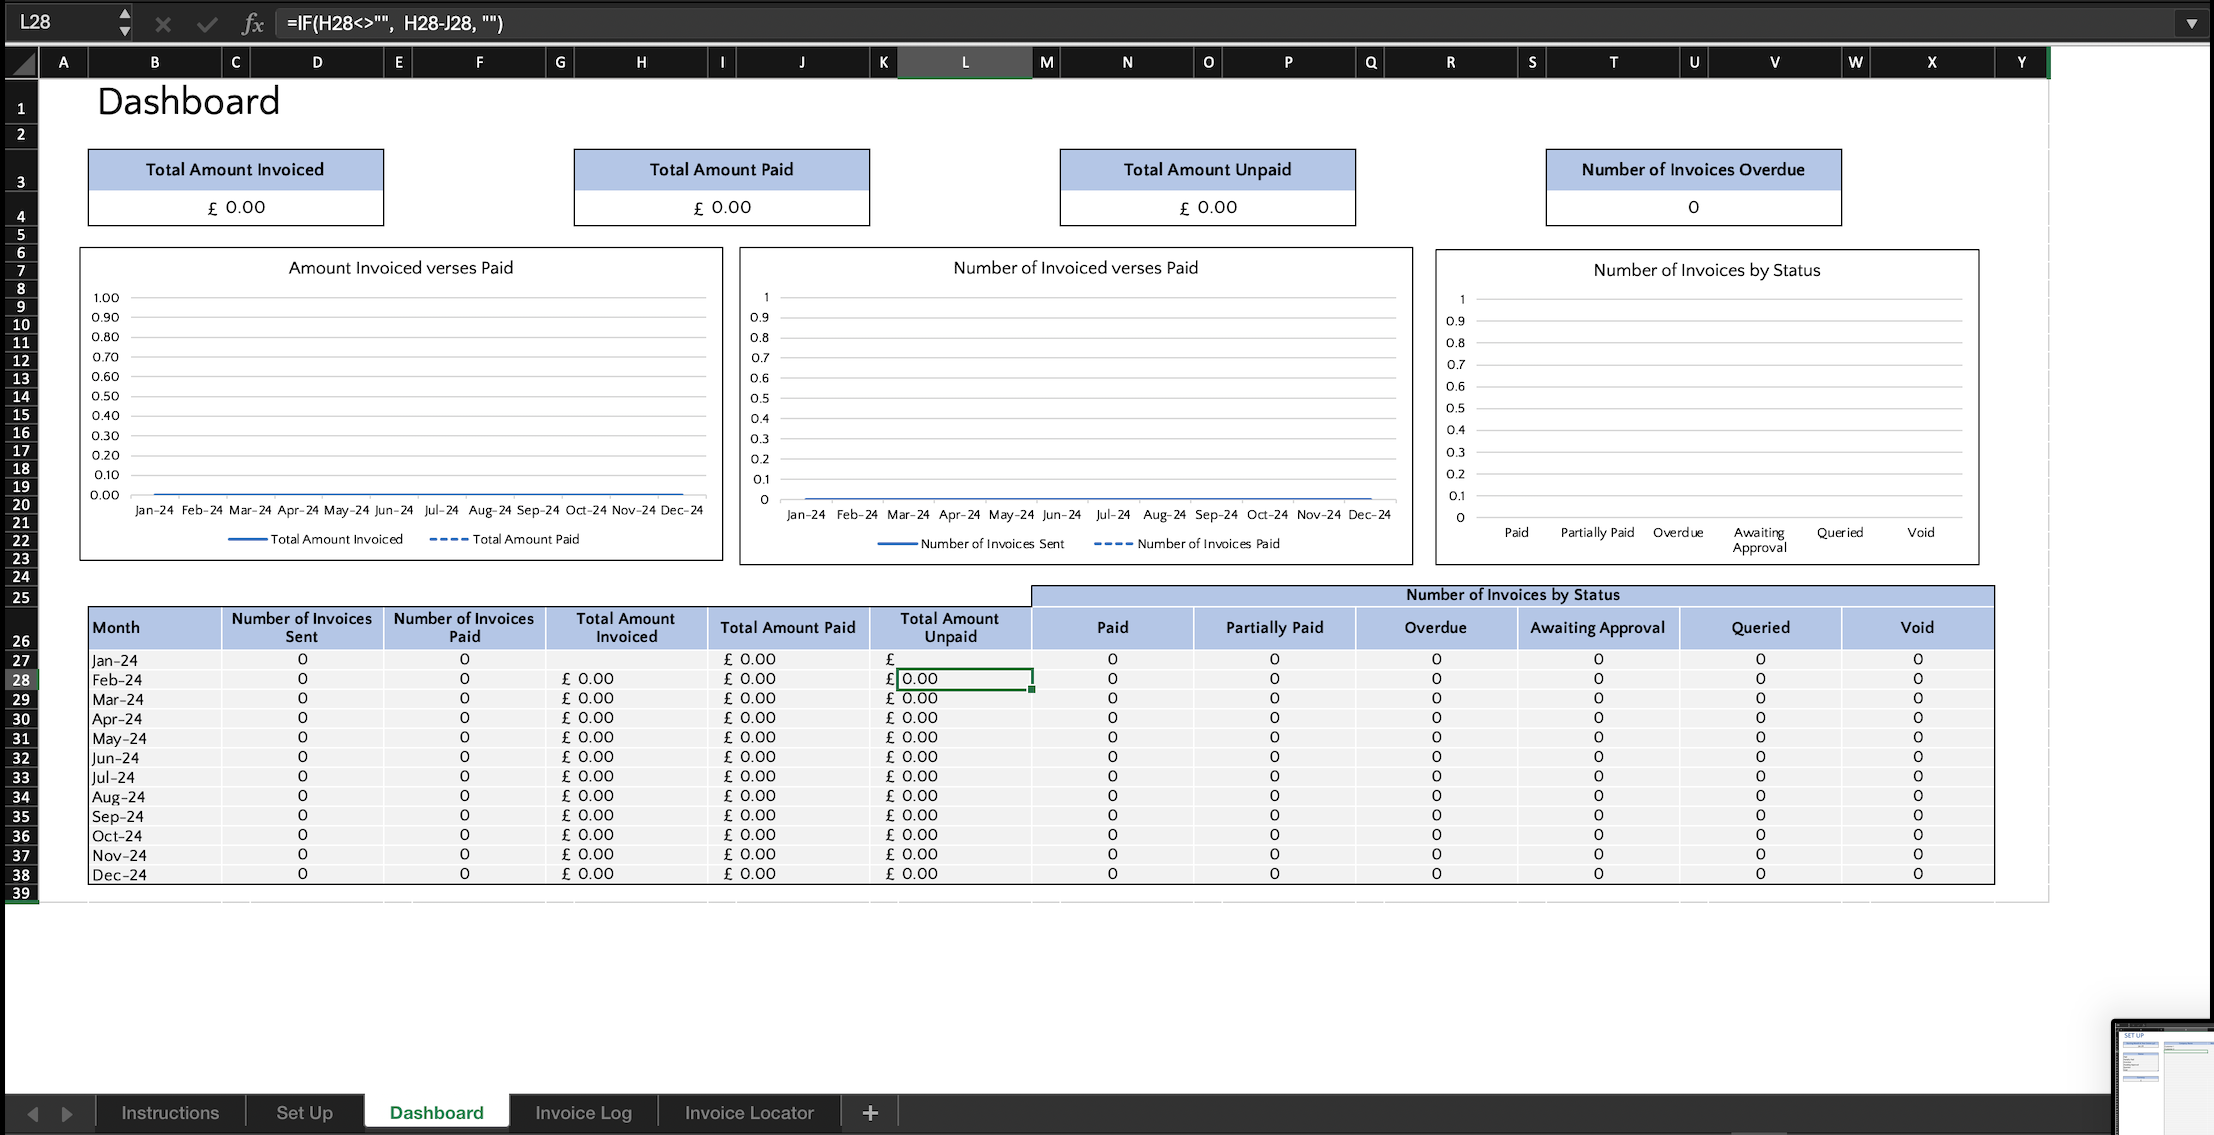Click the Month column header cell
The width and height of the screenshot is (2214, 1135).
click(x=154, y=628)
